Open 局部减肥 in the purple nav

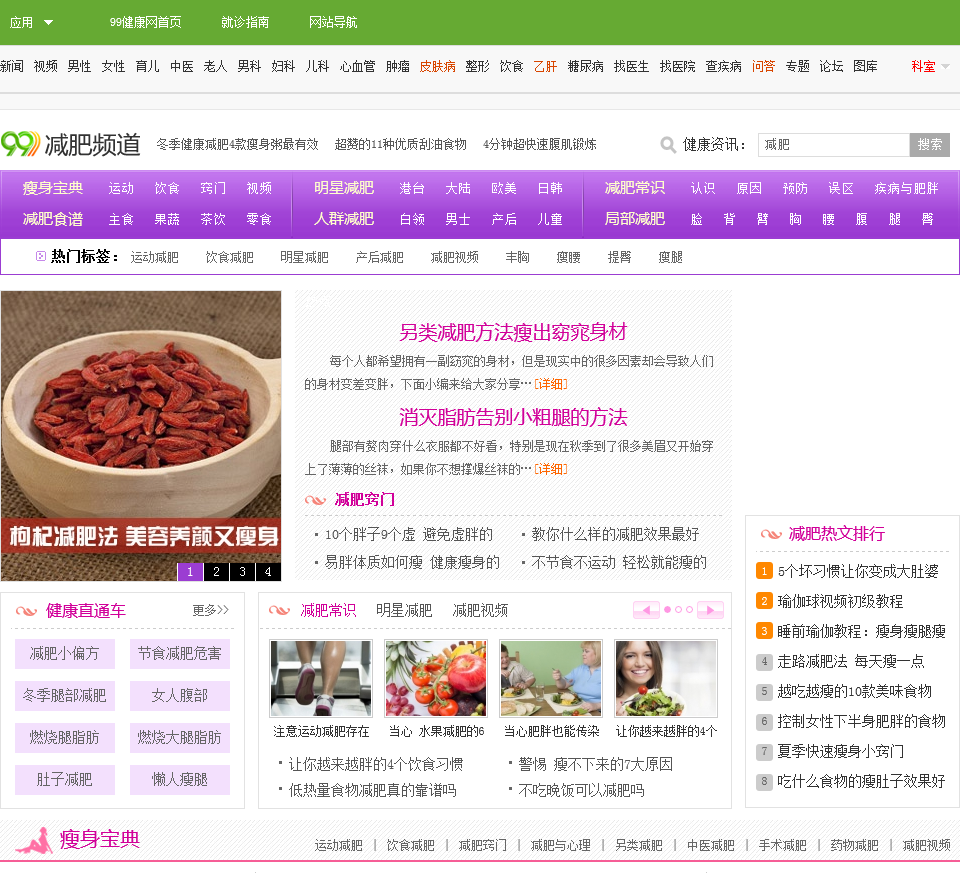[634, 219]
